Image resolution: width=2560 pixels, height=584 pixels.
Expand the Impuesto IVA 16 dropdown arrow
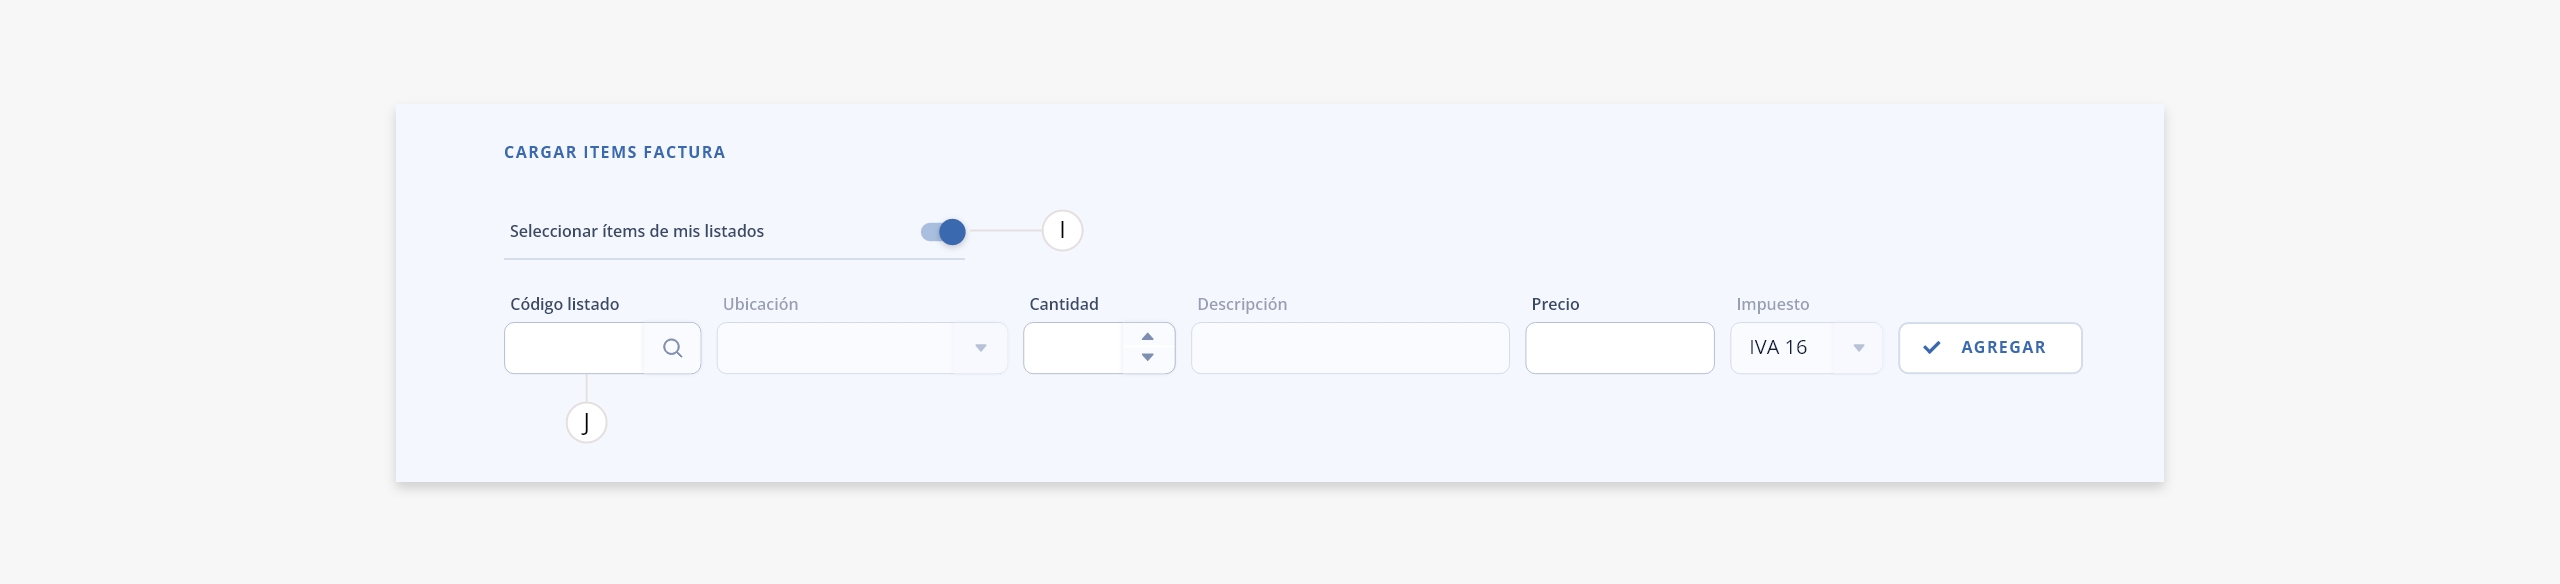click(1858, 348)
